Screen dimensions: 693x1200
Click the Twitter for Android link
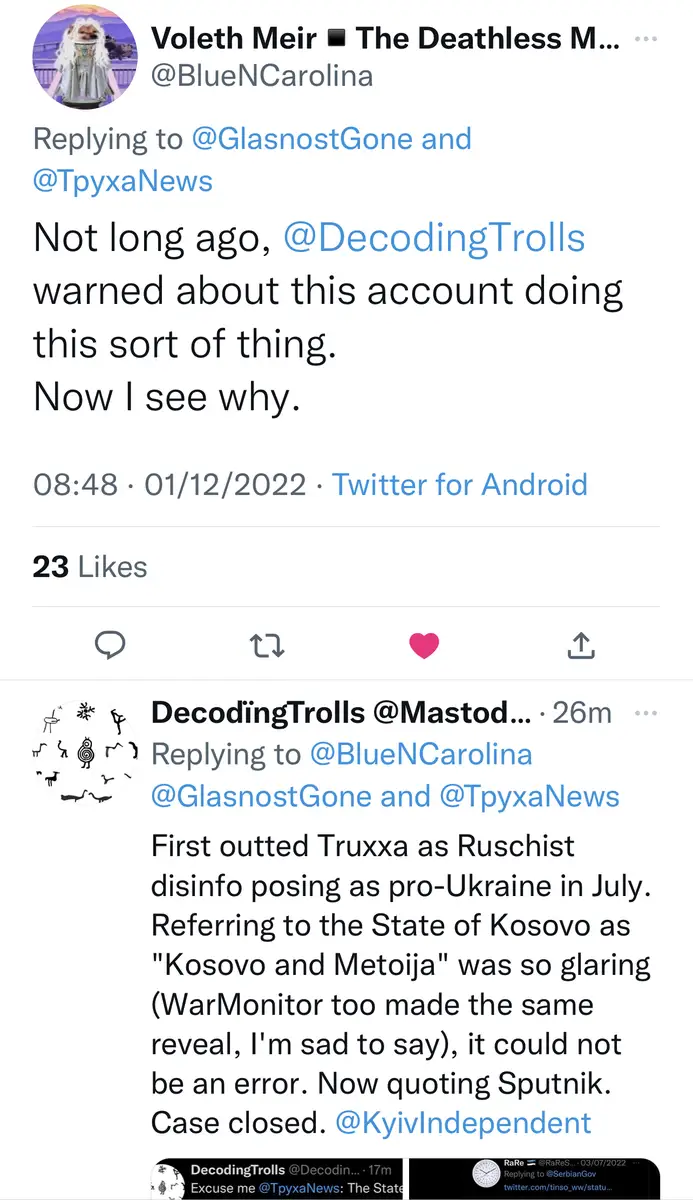tap(459, 485)
